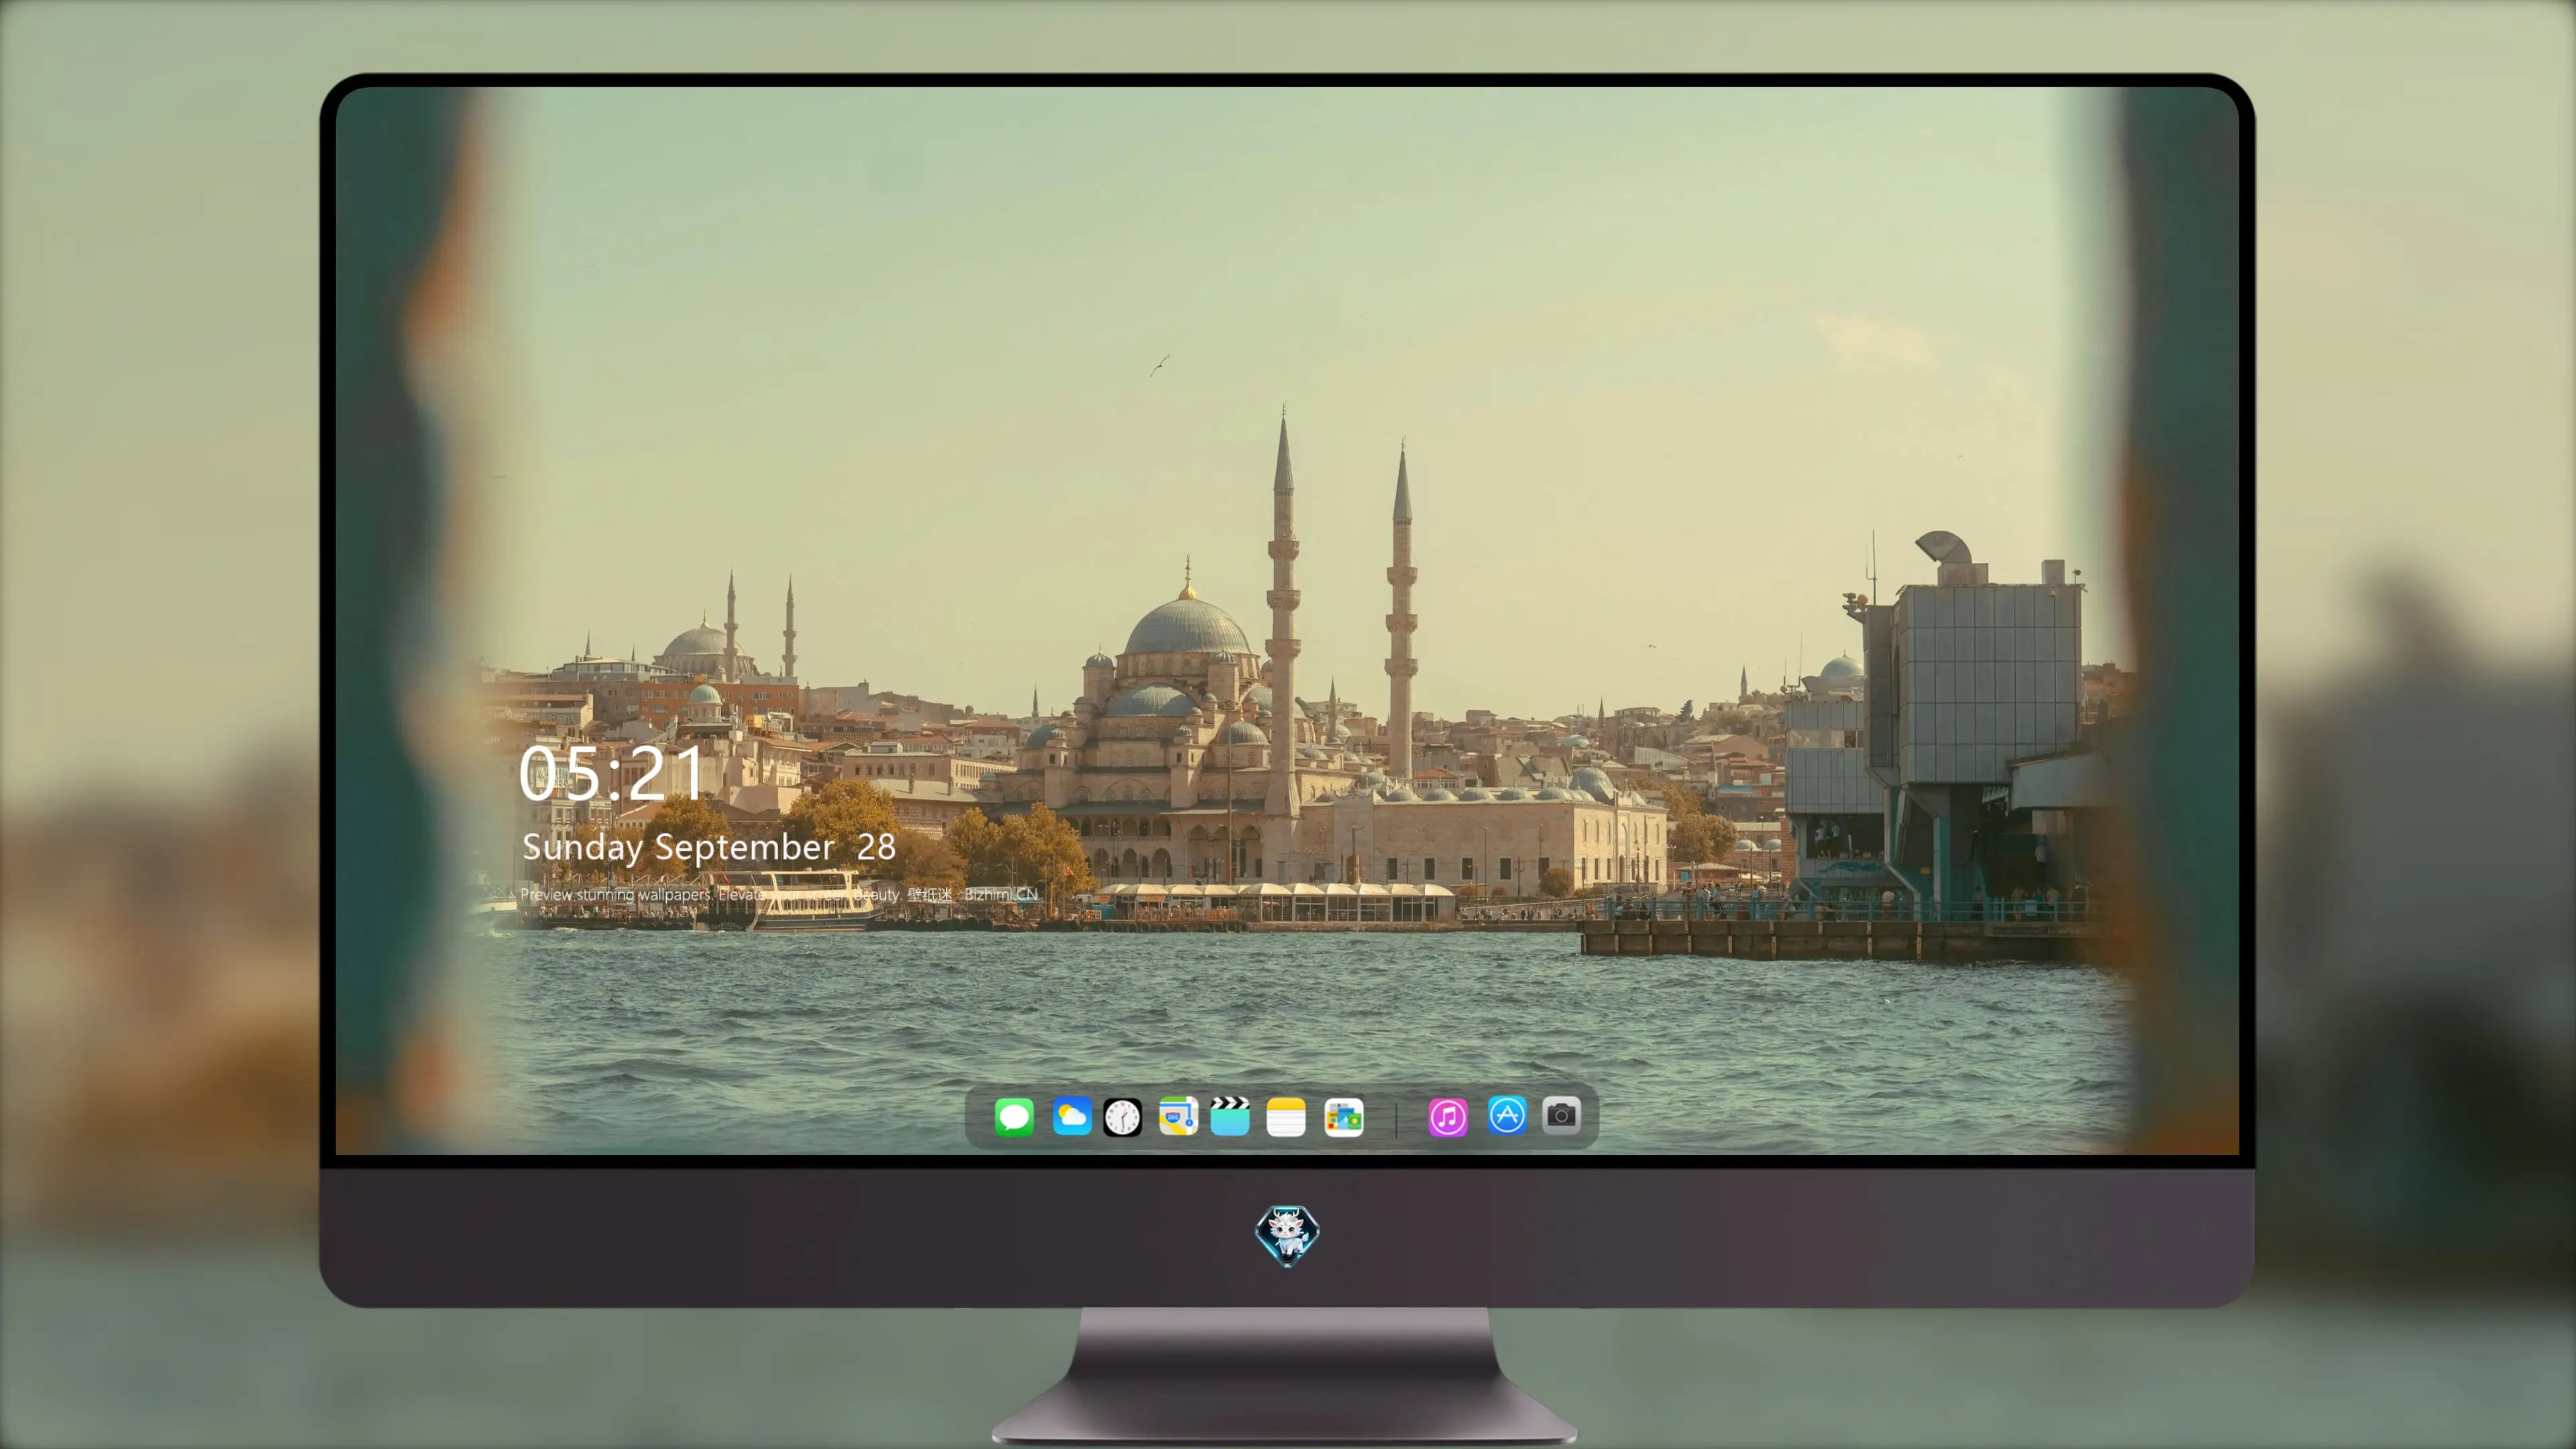Open the yellow Notes app in dock

pos(1286,1117)
